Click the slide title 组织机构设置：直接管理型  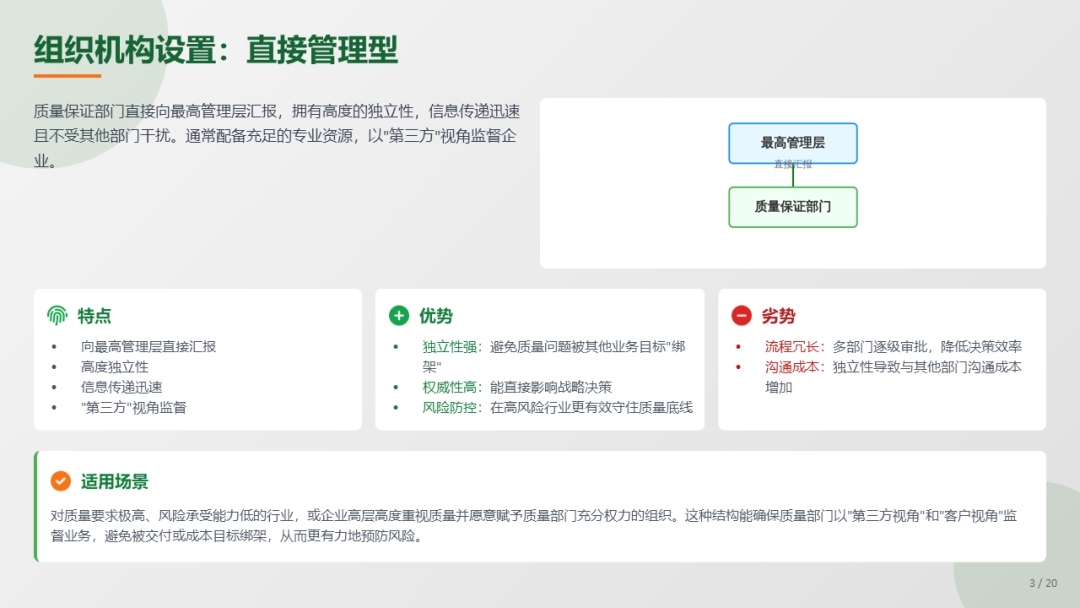pyautogui.click(x=216, y=49)
